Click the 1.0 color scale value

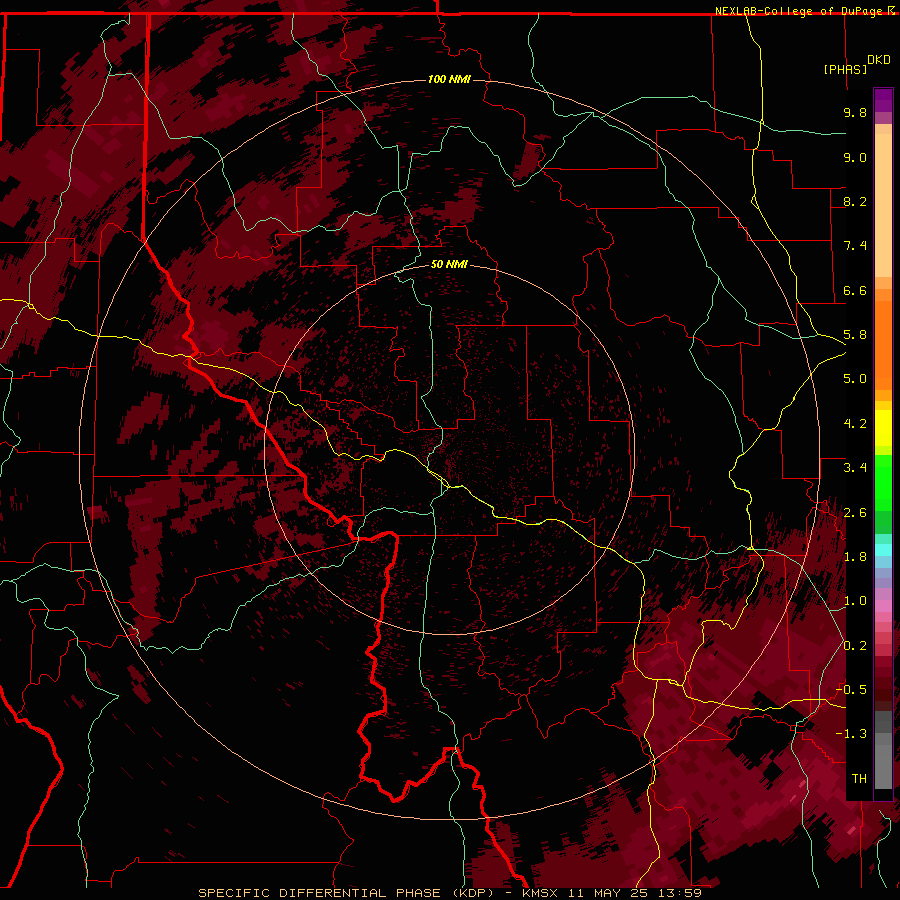pos(855,601)
